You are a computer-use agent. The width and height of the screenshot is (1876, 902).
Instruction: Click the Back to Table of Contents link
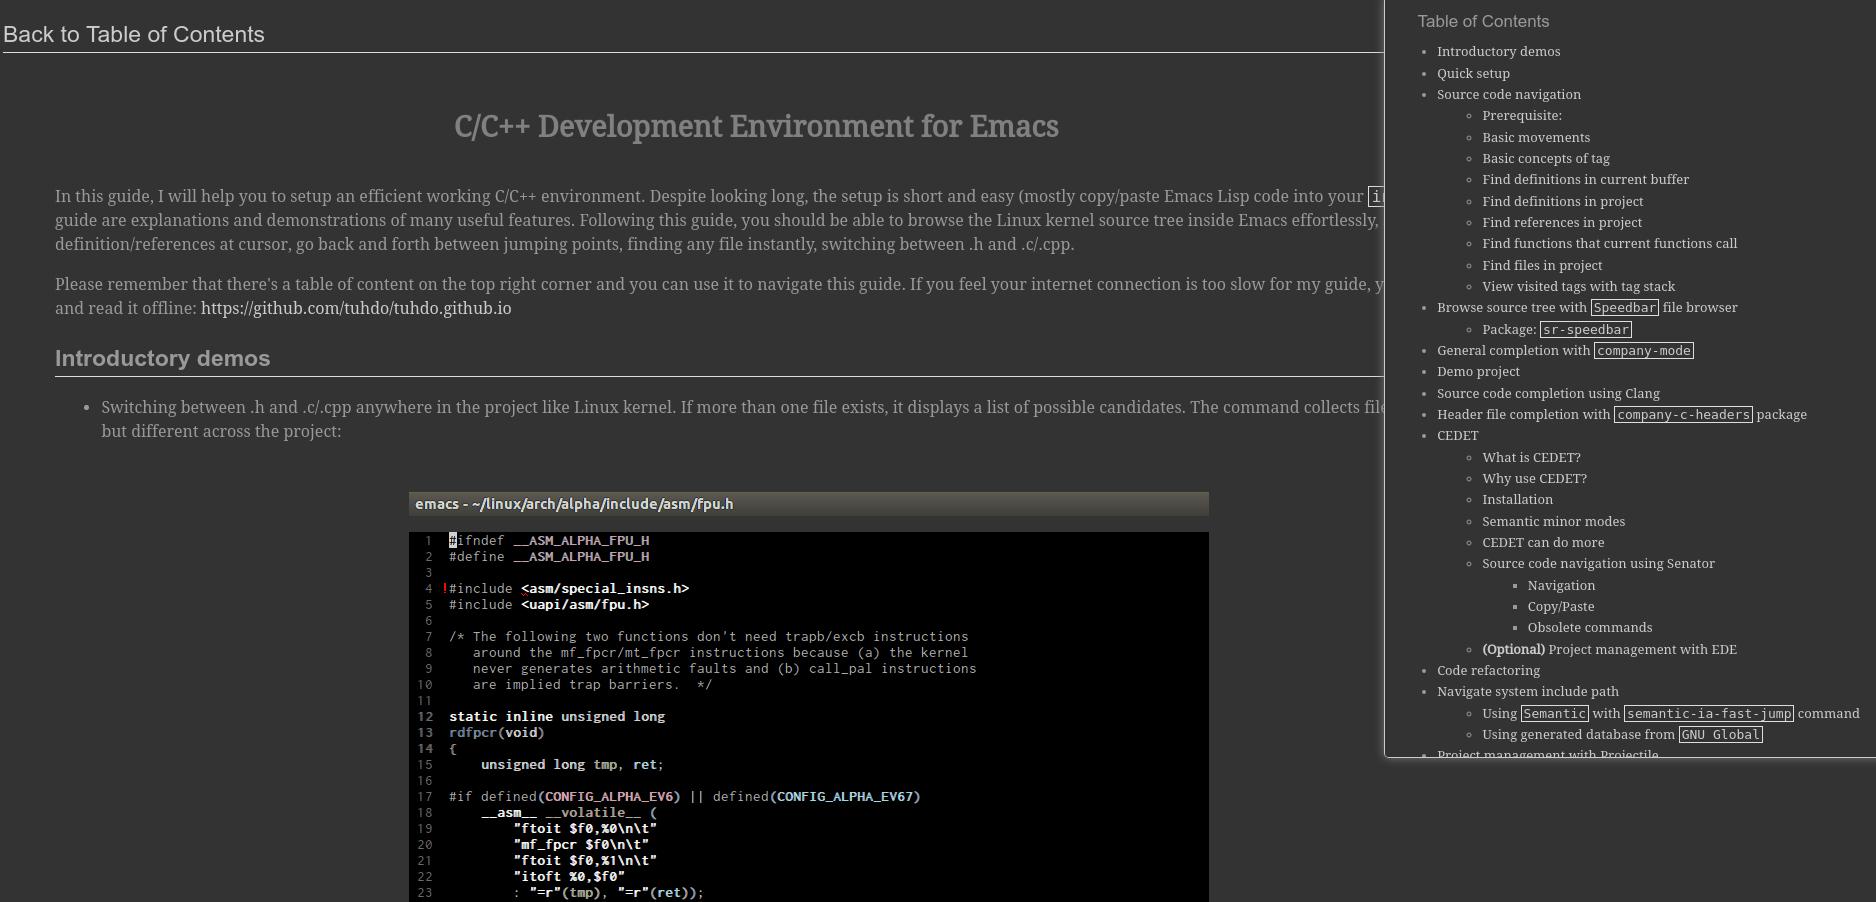[x=134, y=34]
